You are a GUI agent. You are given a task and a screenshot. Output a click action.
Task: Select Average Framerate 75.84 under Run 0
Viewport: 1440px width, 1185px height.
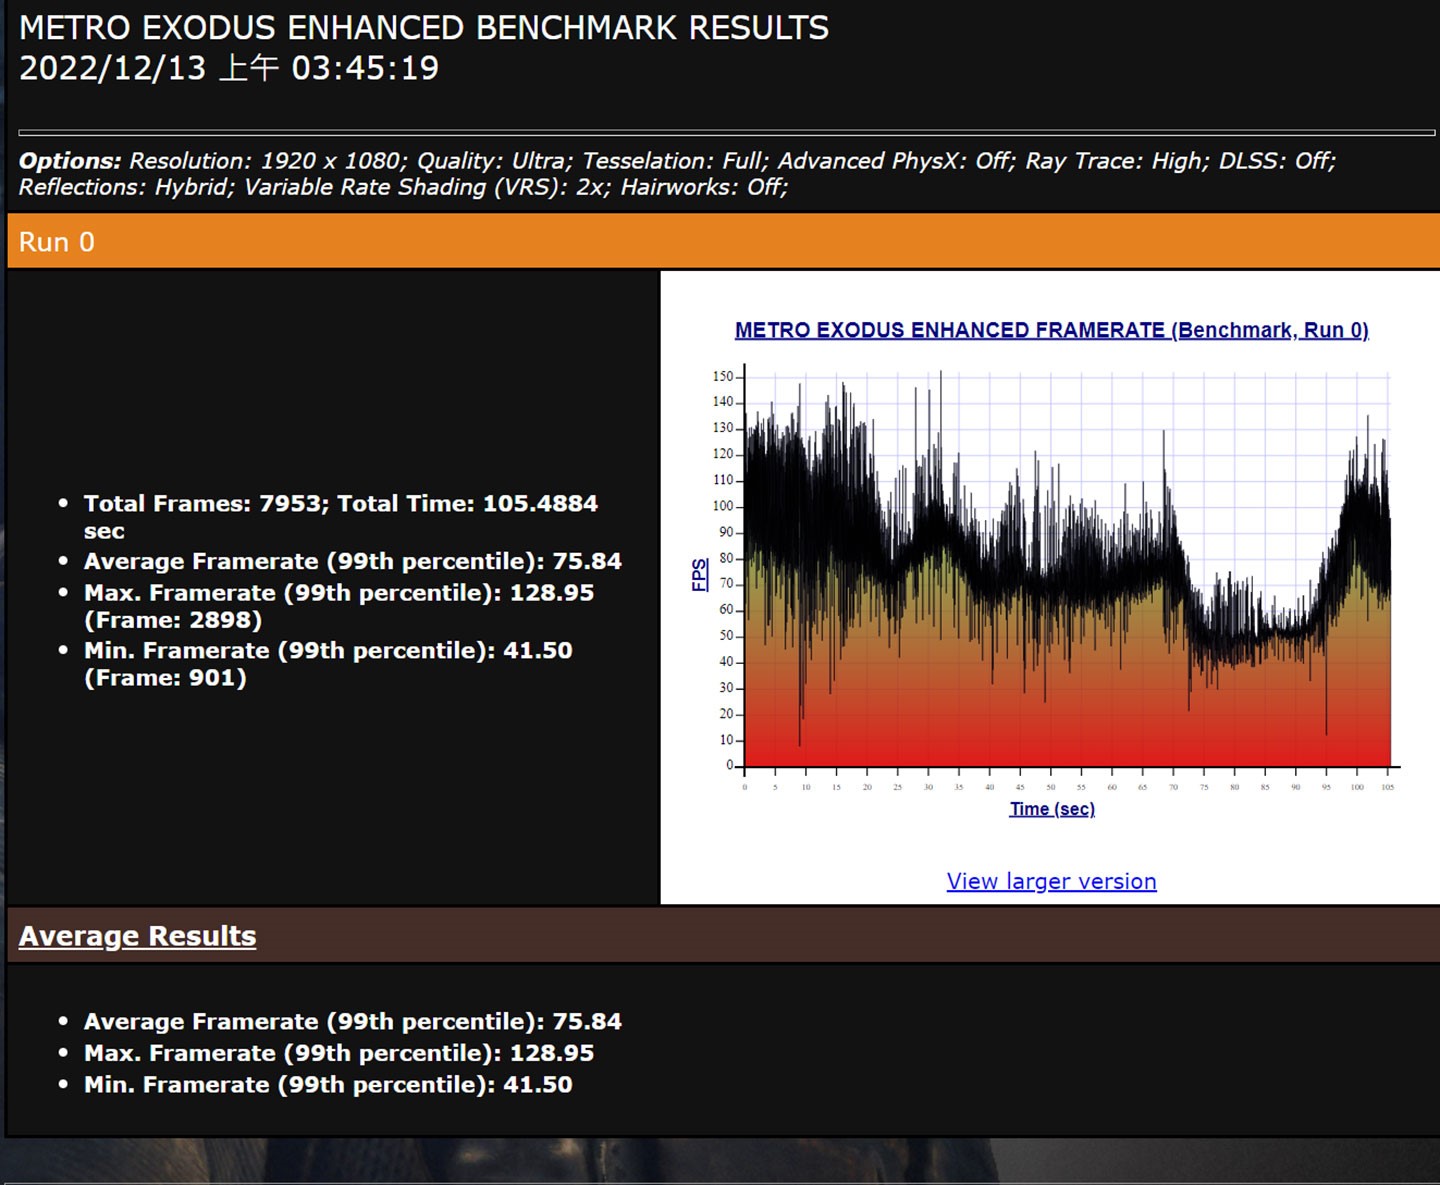click(x=352, y=561)
